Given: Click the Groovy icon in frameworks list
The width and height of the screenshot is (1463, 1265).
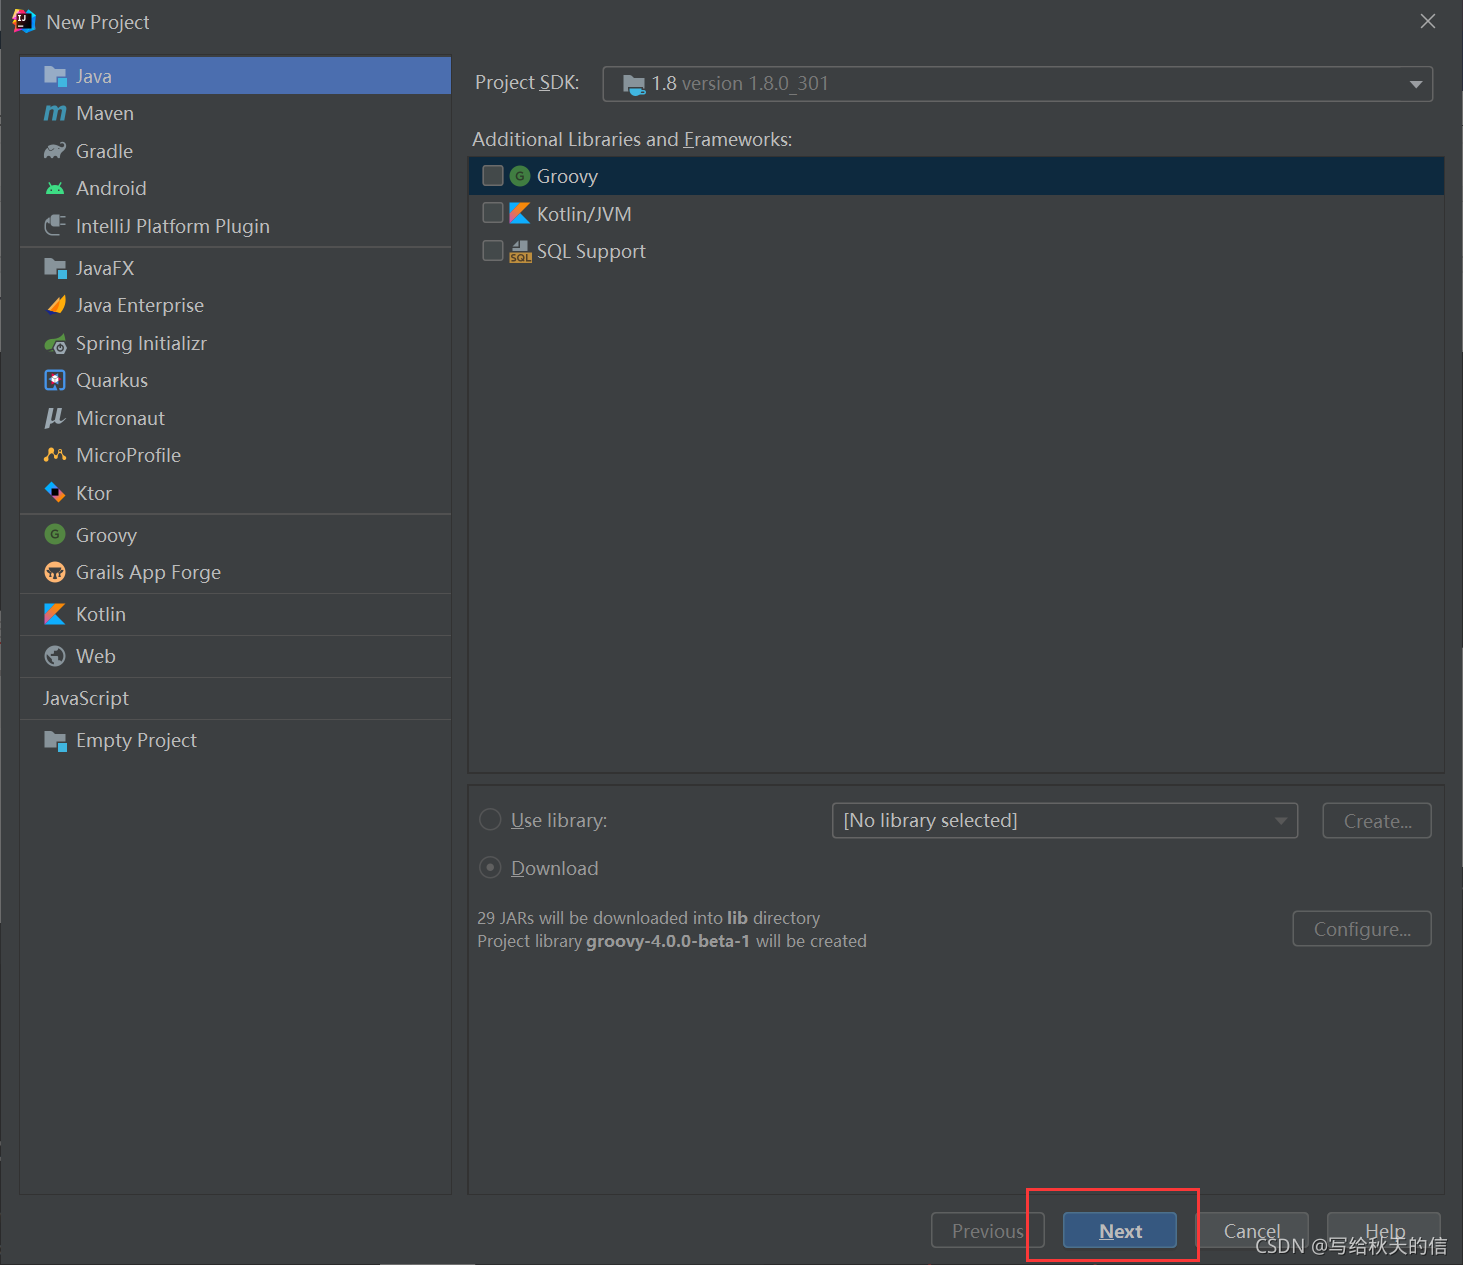Looking at the screenshot, I should pos(520,176).
